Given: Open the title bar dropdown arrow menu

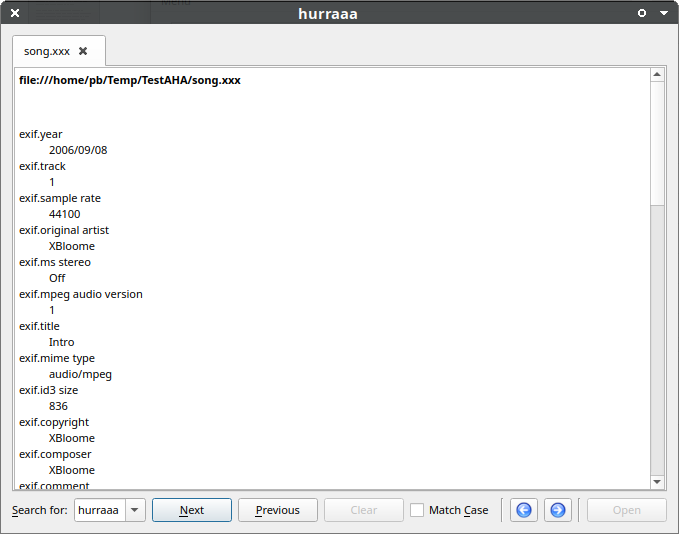Looking at the screenshot, I should (x=663, y=13).
